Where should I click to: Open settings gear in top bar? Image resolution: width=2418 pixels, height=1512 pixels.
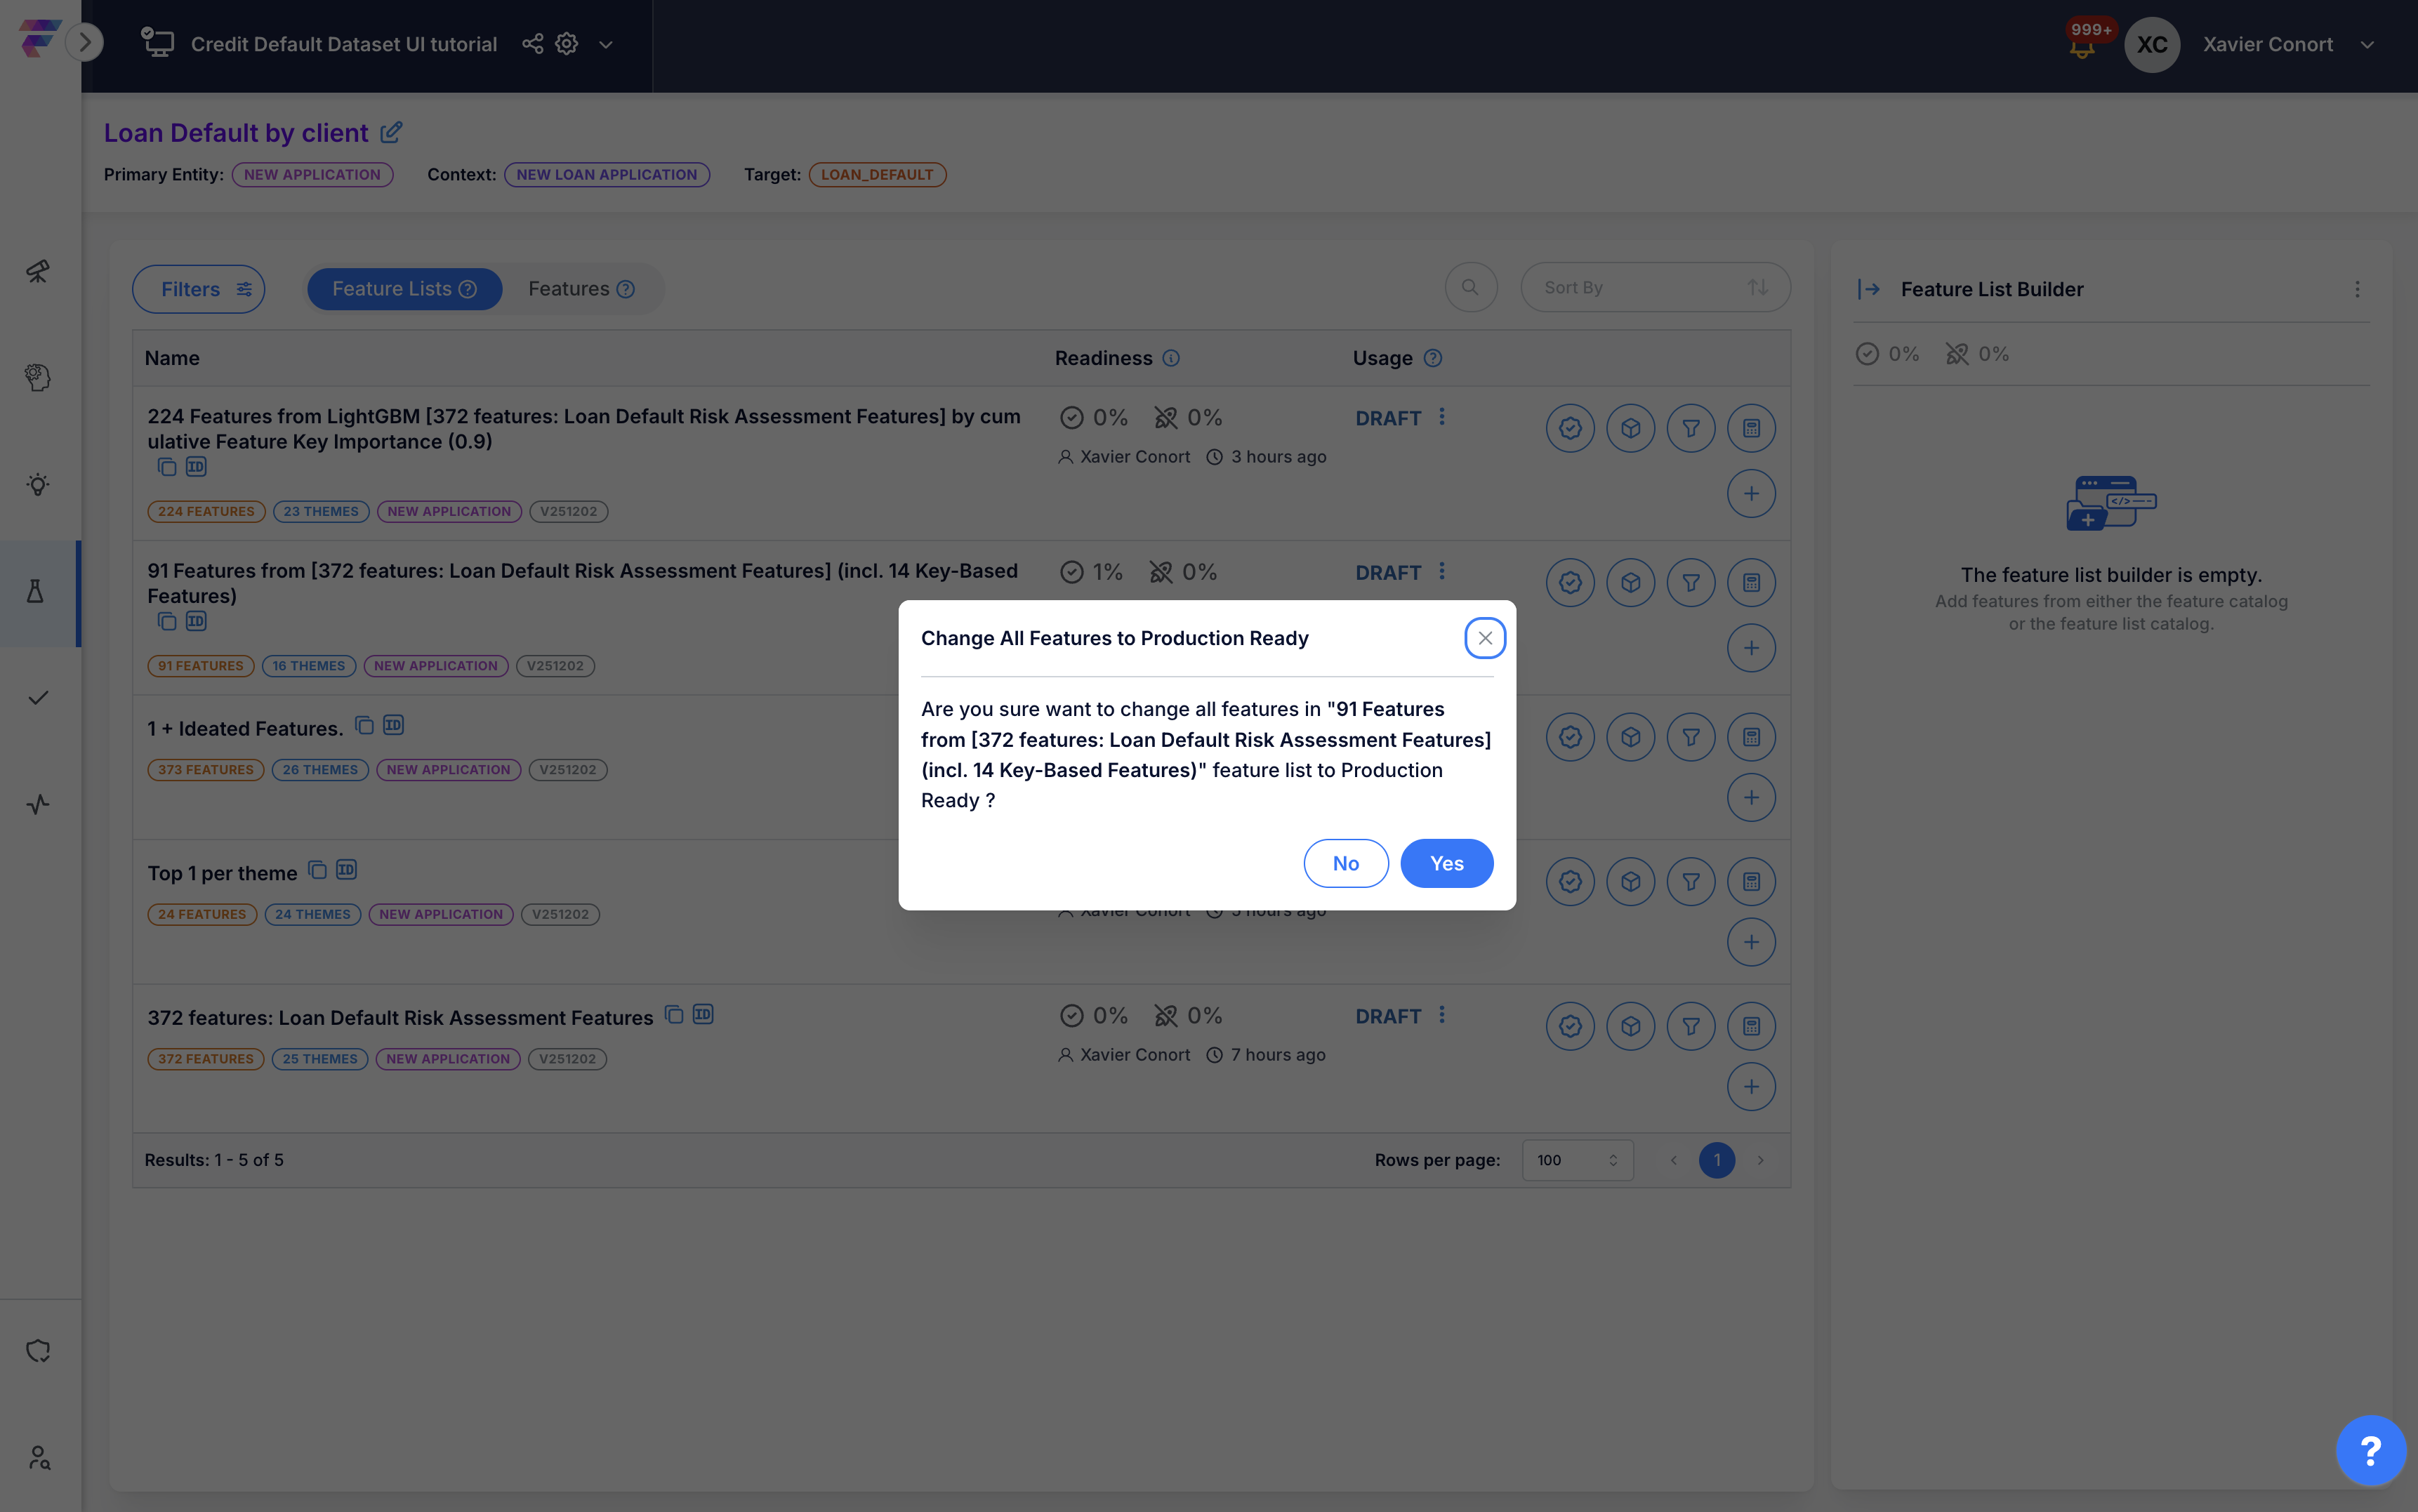click(x=567, y=44)
